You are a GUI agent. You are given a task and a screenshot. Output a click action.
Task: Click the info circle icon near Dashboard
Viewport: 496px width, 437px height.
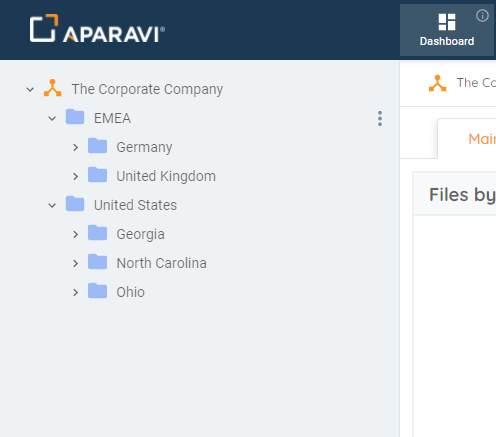click(x=482, y=16)
